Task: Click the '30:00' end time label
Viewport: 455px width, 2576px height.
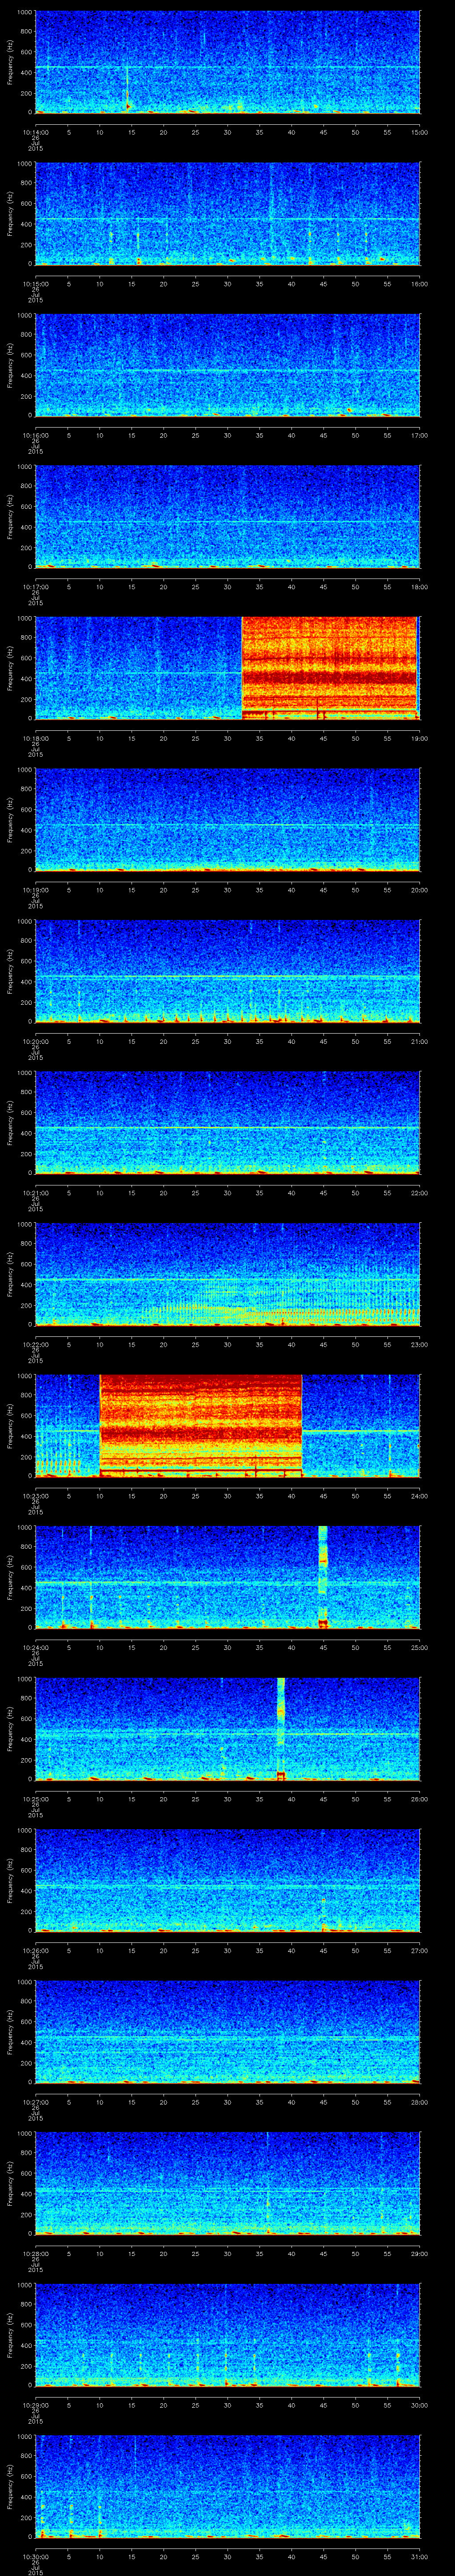Action: click(x=419, y=2405)
